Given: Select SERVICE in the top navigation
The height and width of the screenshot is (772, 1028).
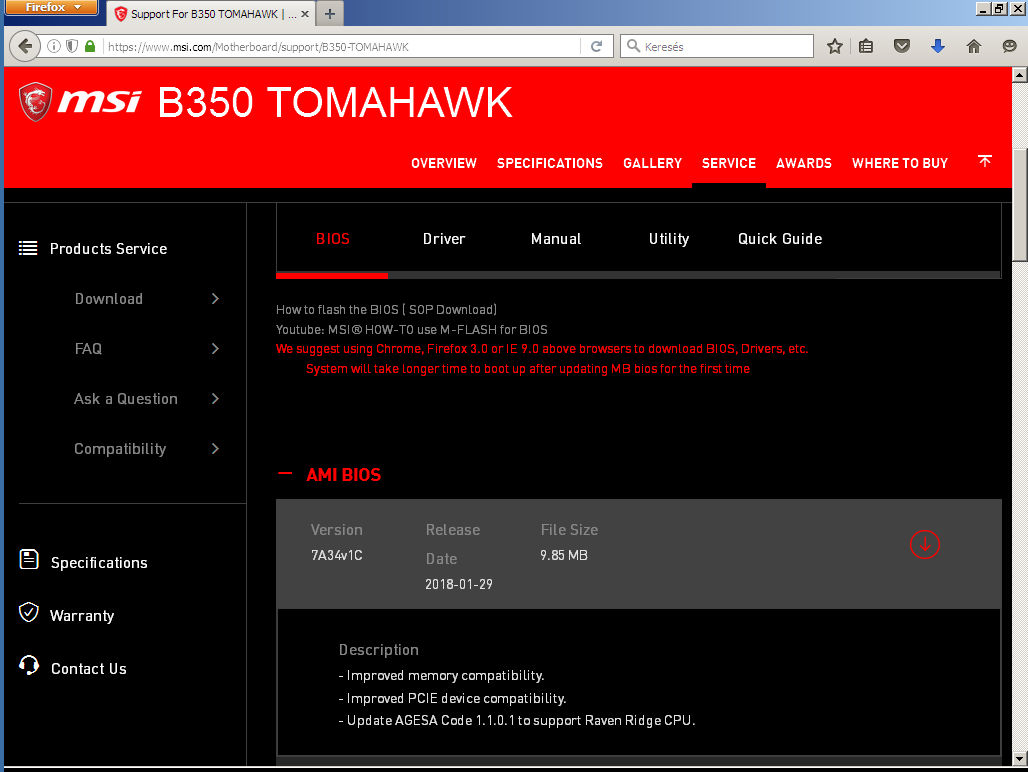Looking at the screenshot, I should point(729,163).
